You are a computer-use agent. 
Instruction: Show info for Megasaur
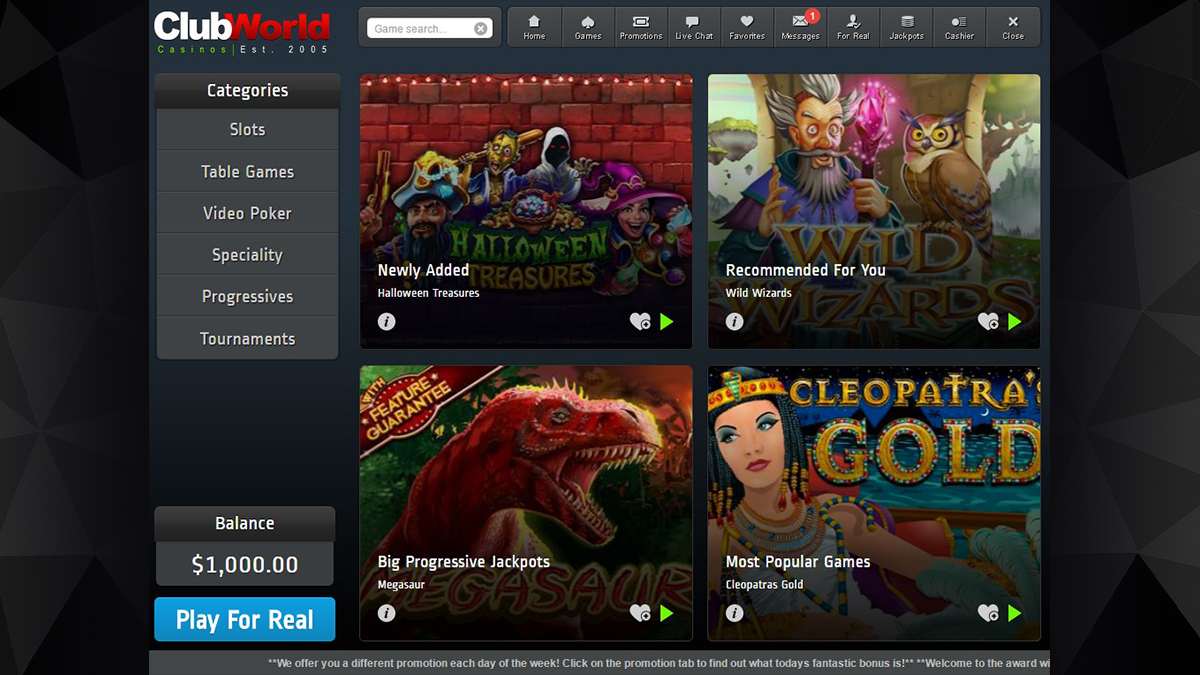387,614
